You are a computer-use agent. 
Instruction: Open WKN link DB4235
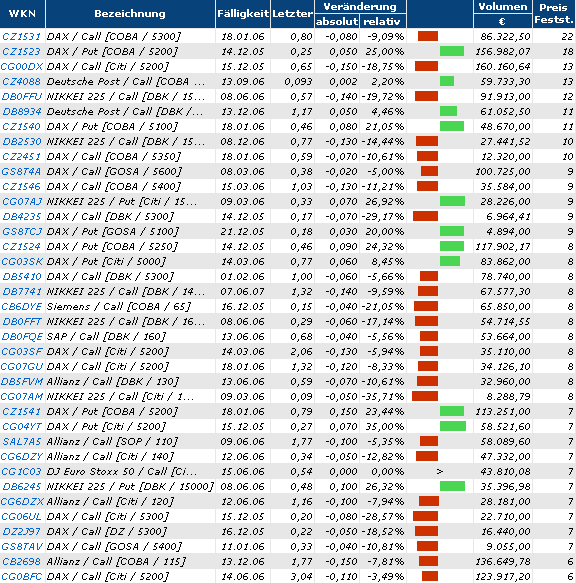point(22,216)
